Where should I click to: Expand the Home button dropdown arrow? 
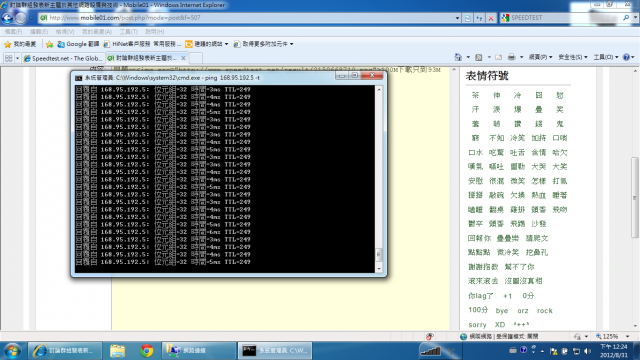[x=468, y=57]
